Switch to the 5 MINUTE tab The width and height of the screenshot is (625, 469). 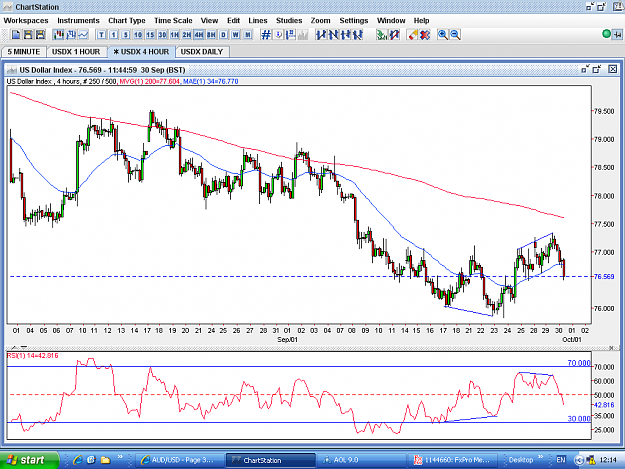24,52
